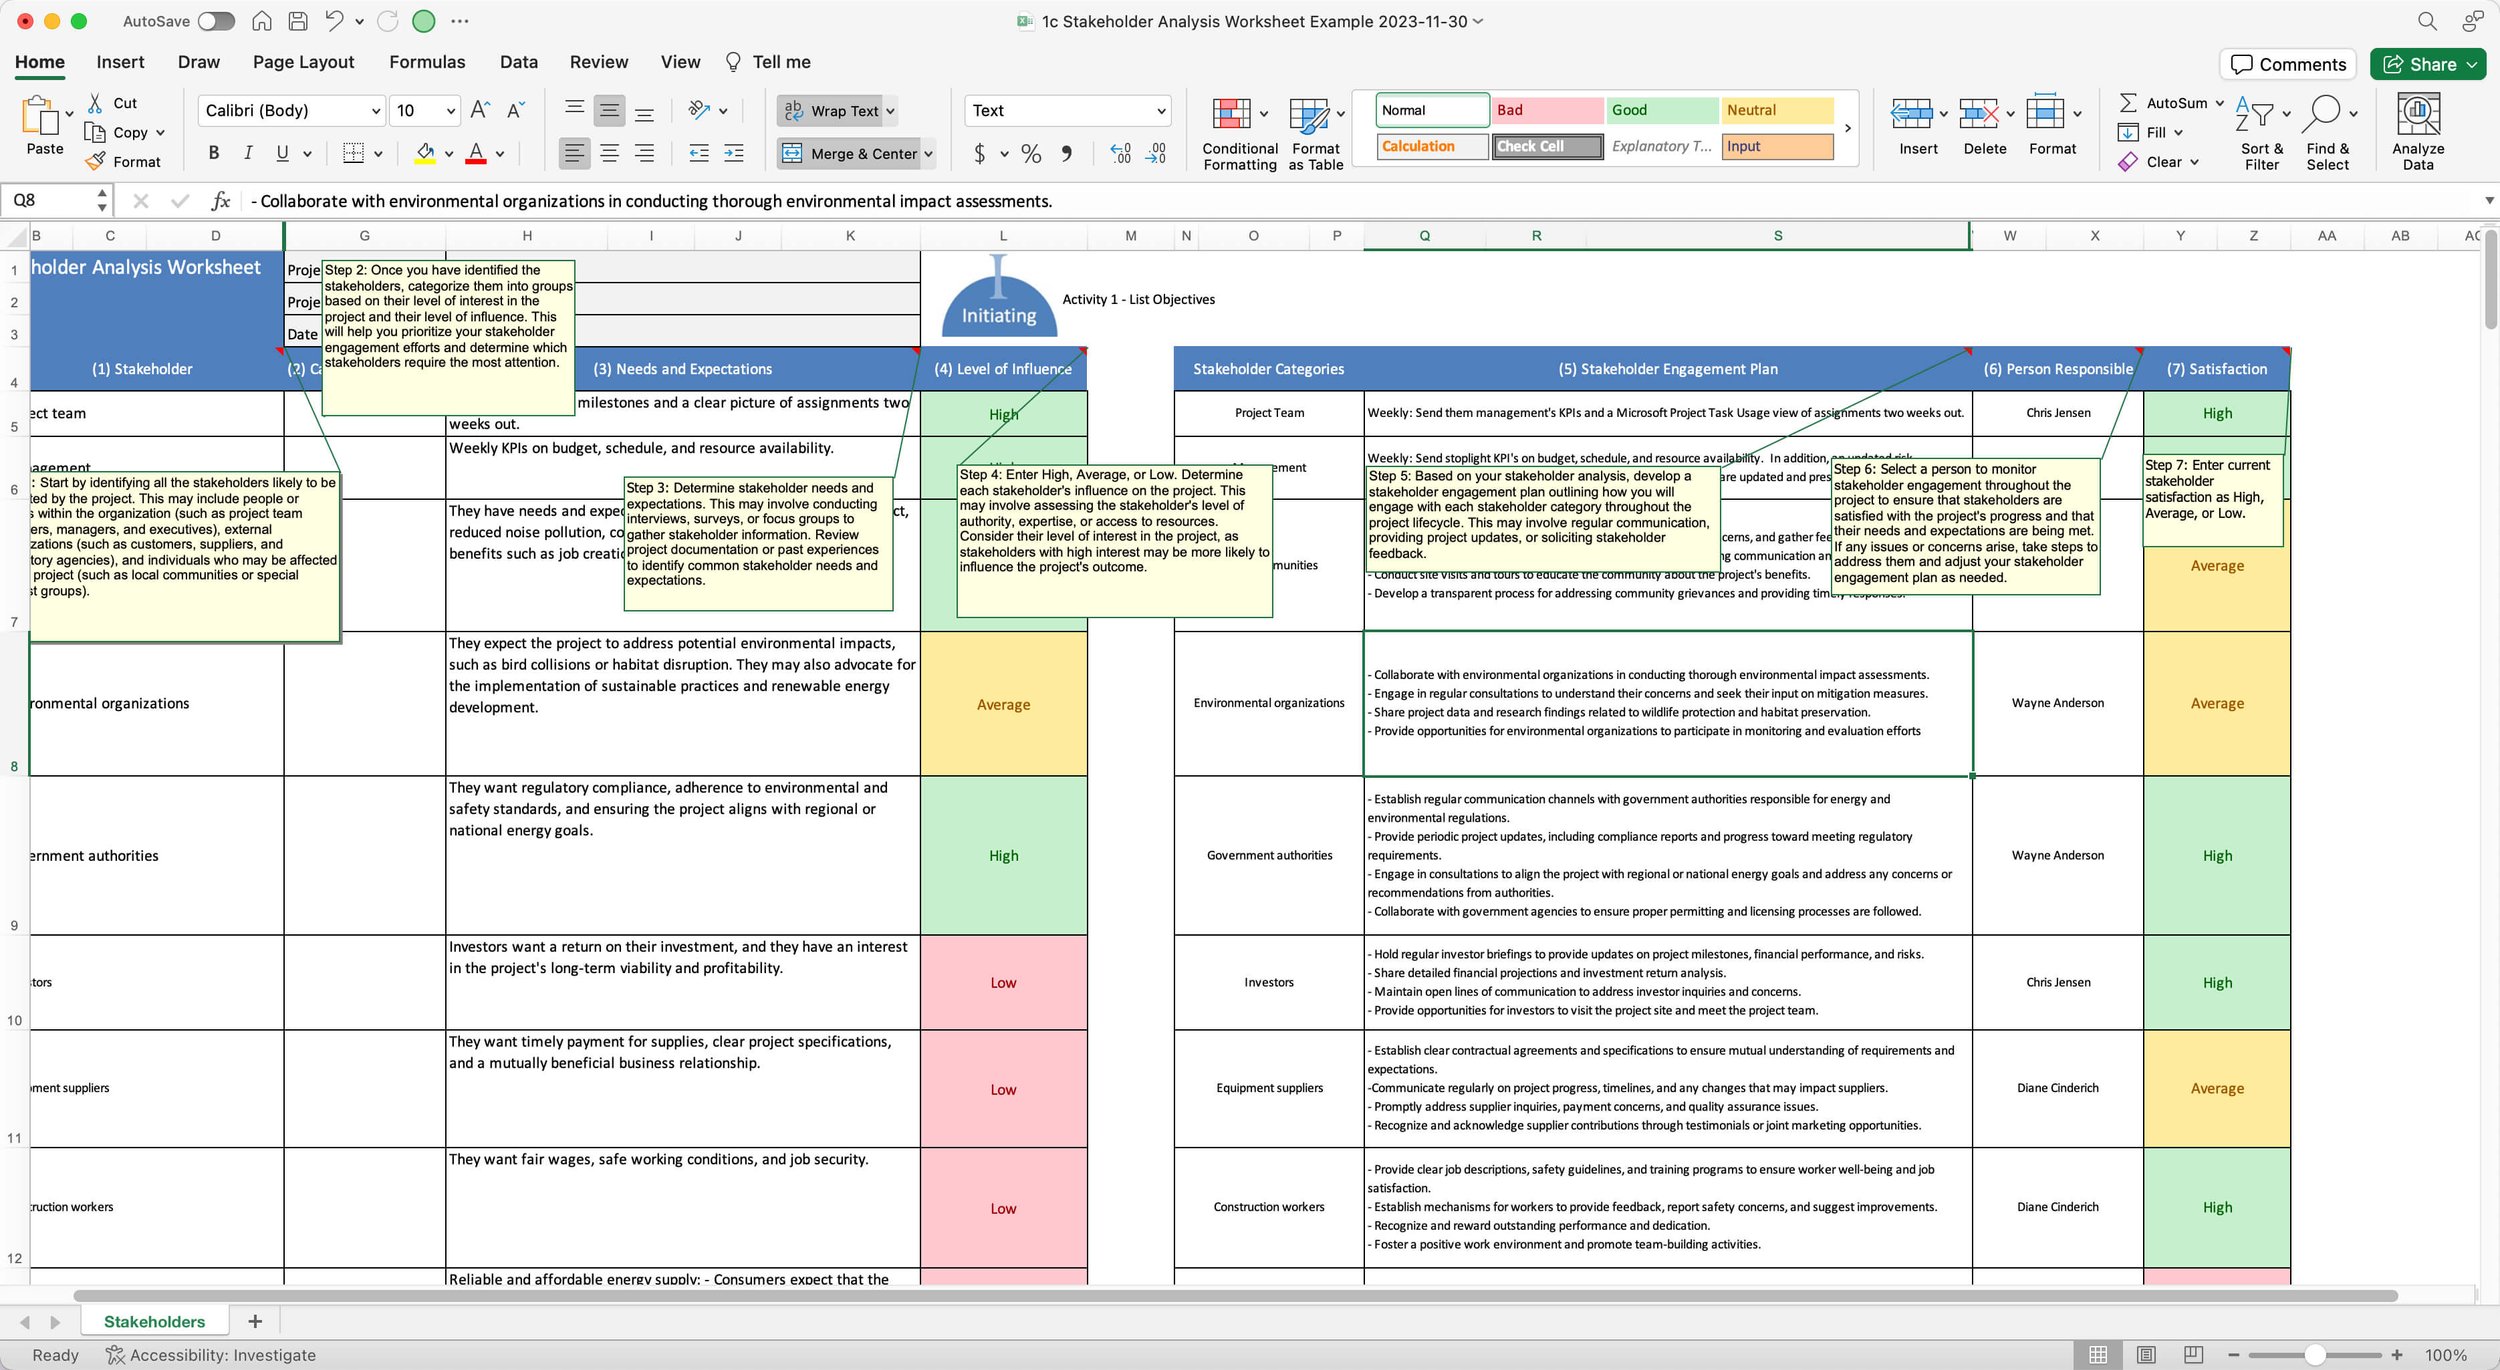The width and height of the screenshot is (2500, 1370).
Task: Apply bold formatting
Action: click(213, 152)
